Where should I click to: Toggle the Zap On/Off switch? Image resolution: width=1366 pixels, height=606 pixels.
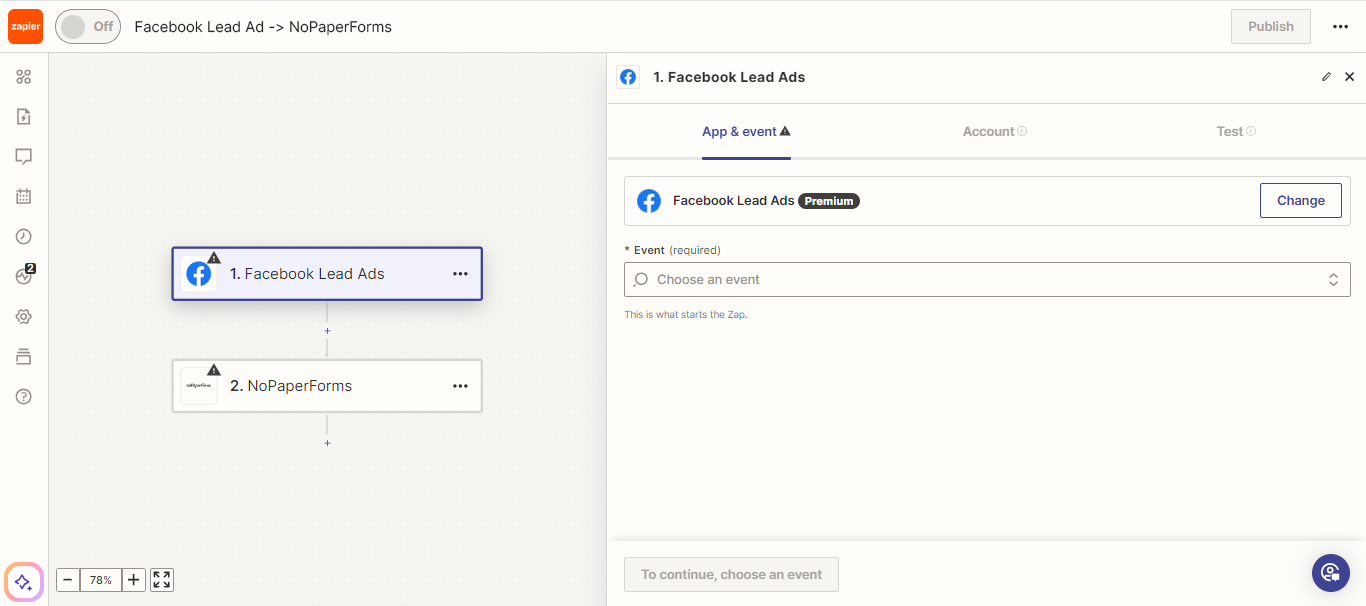tap(88, 27)
